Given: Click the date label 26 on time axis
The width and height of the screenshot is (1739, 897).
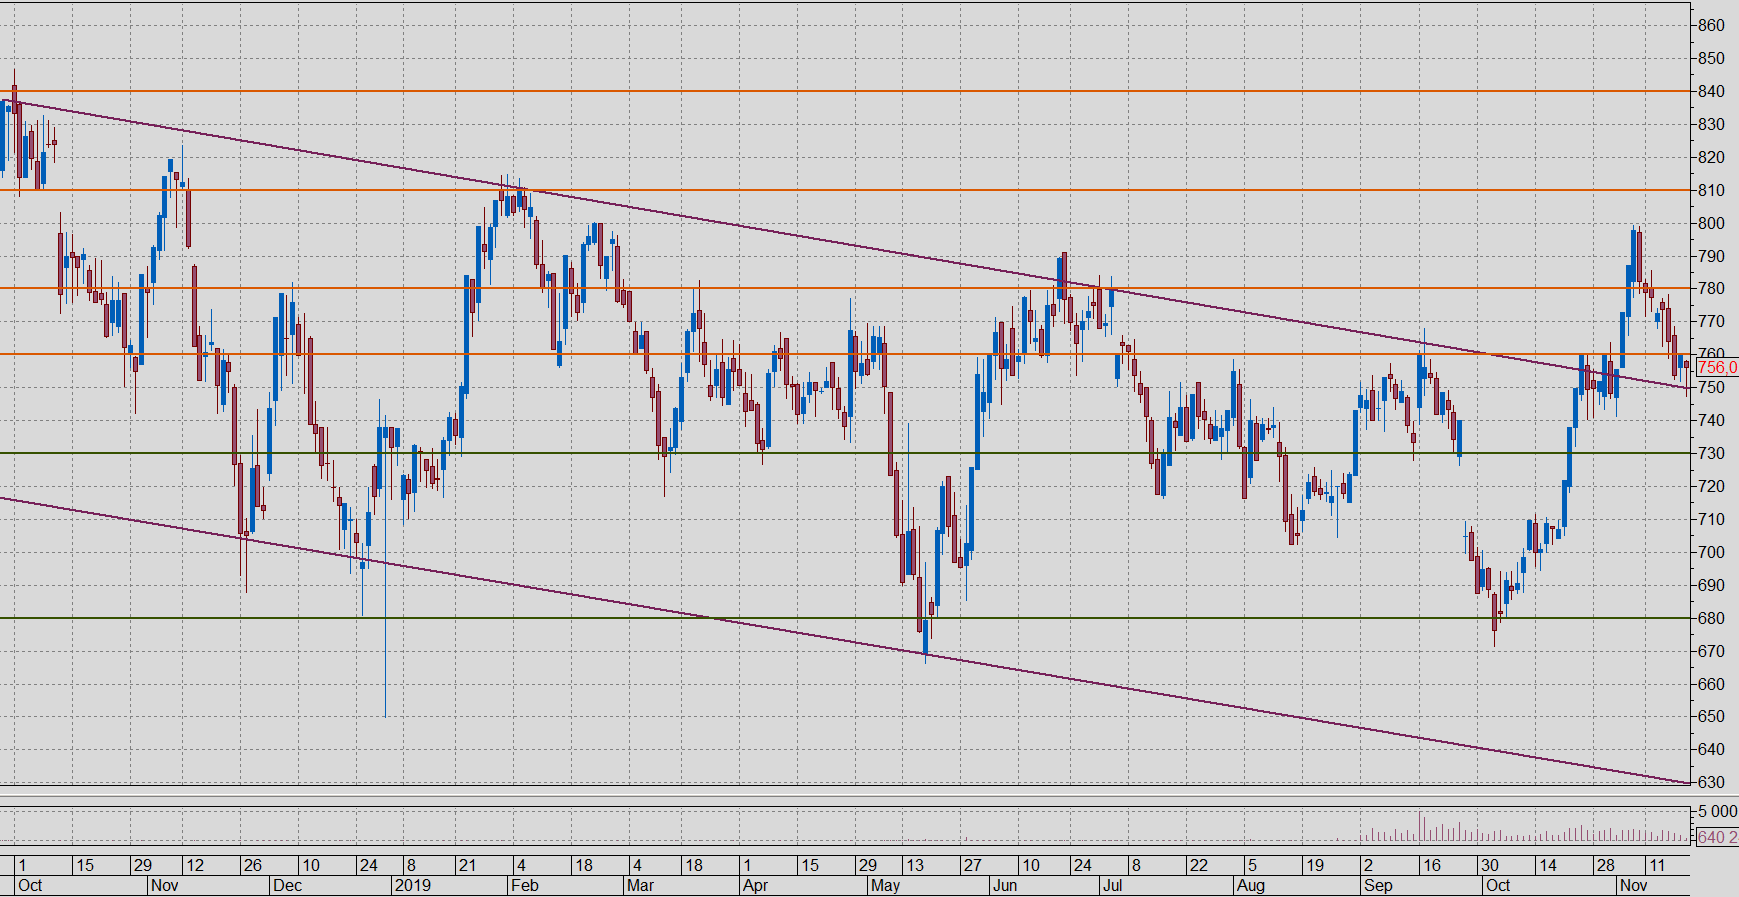Looking at the screenshot, I should pos(252,865).
